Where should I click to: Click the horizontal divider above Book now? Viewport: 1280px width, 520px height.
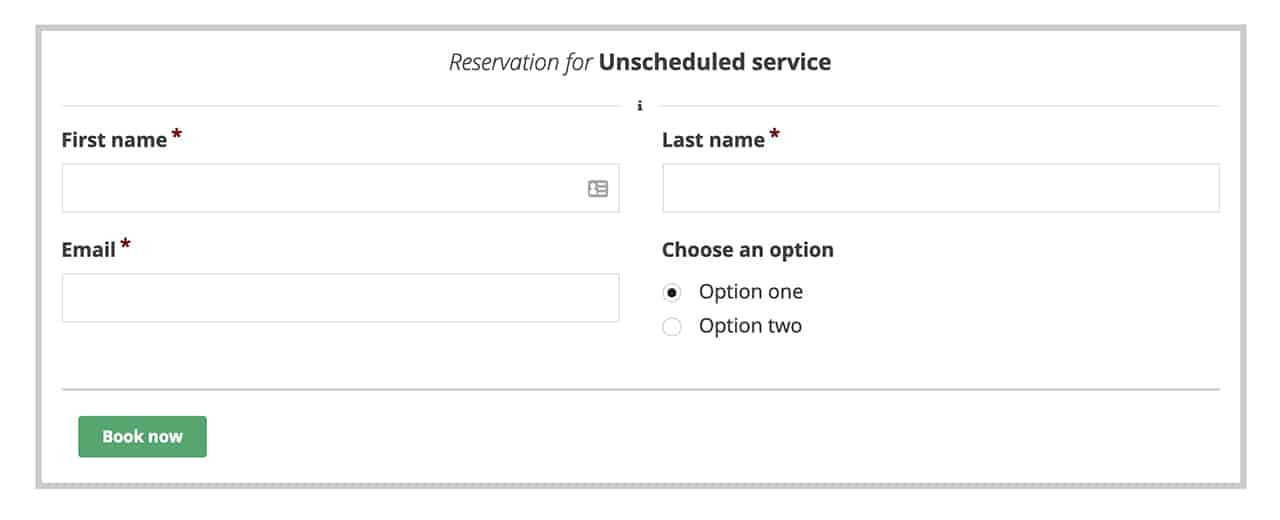[641, 389]
